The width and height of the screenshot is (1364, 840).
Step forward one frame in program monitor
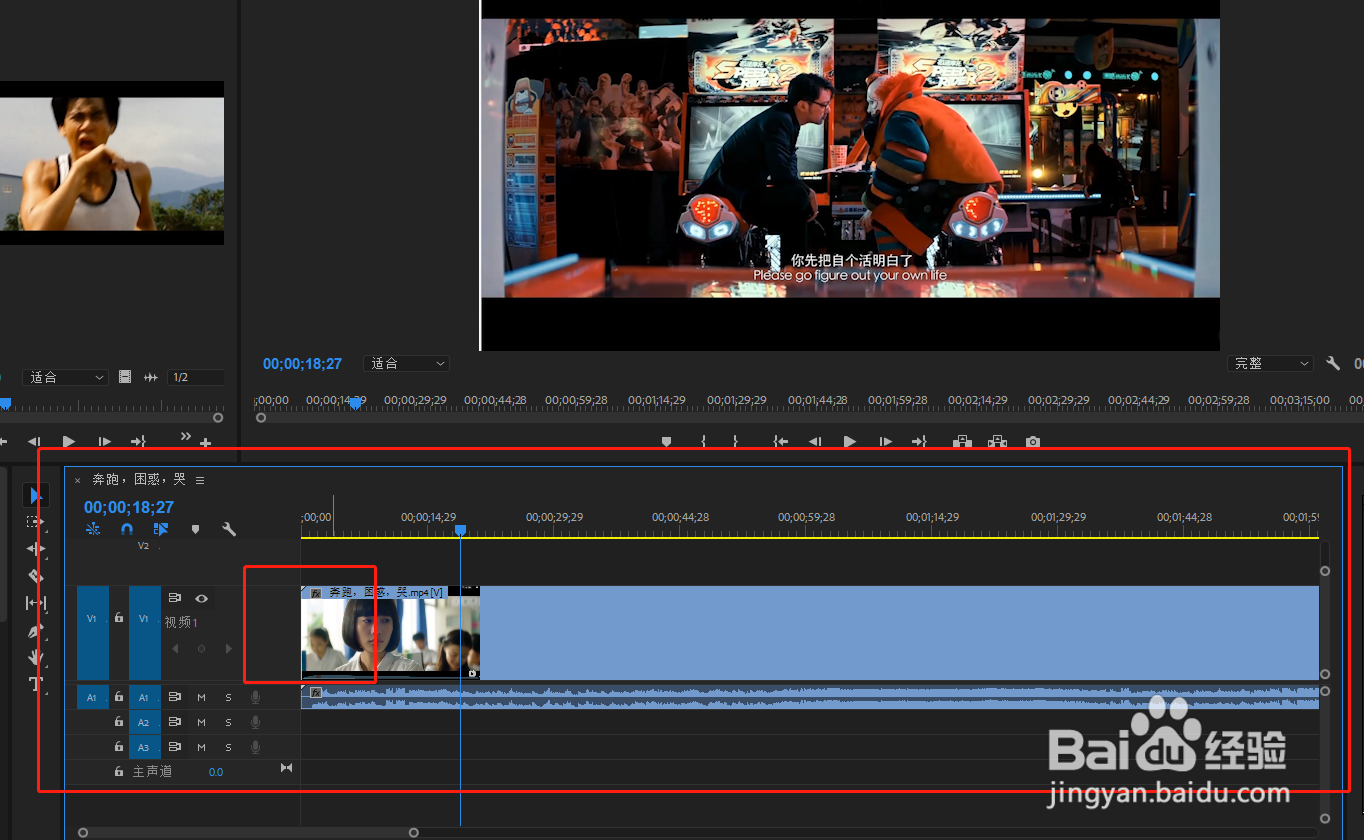point(885,441)
